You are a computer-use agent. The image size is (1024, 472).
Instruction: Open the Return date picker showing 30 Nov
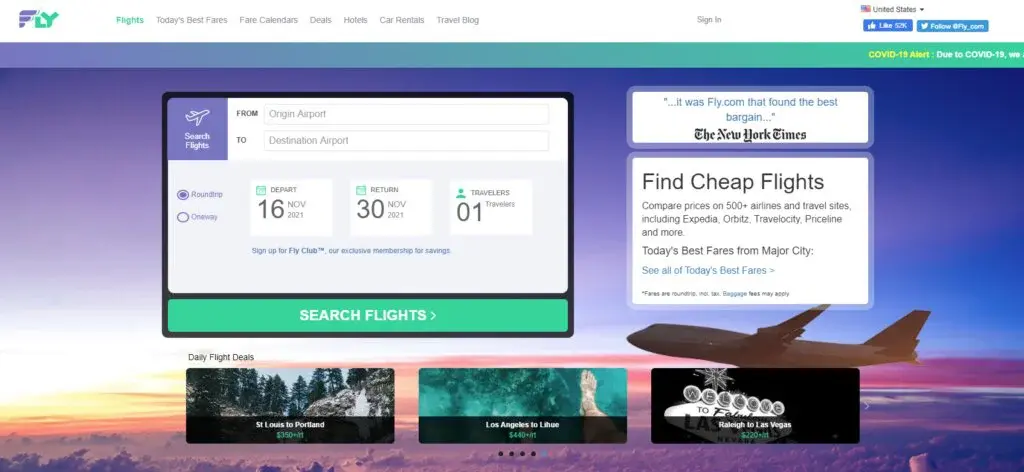pyautogui.click(x=391, y=207)
